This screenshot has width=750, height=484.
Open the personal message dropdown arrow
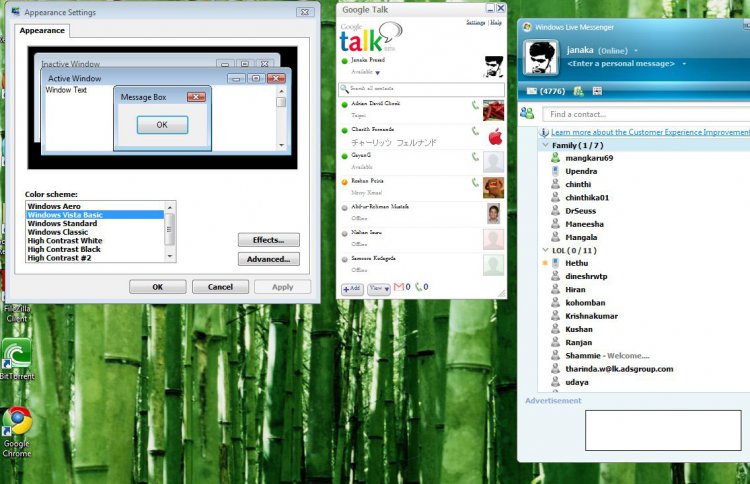click(684, 64)
